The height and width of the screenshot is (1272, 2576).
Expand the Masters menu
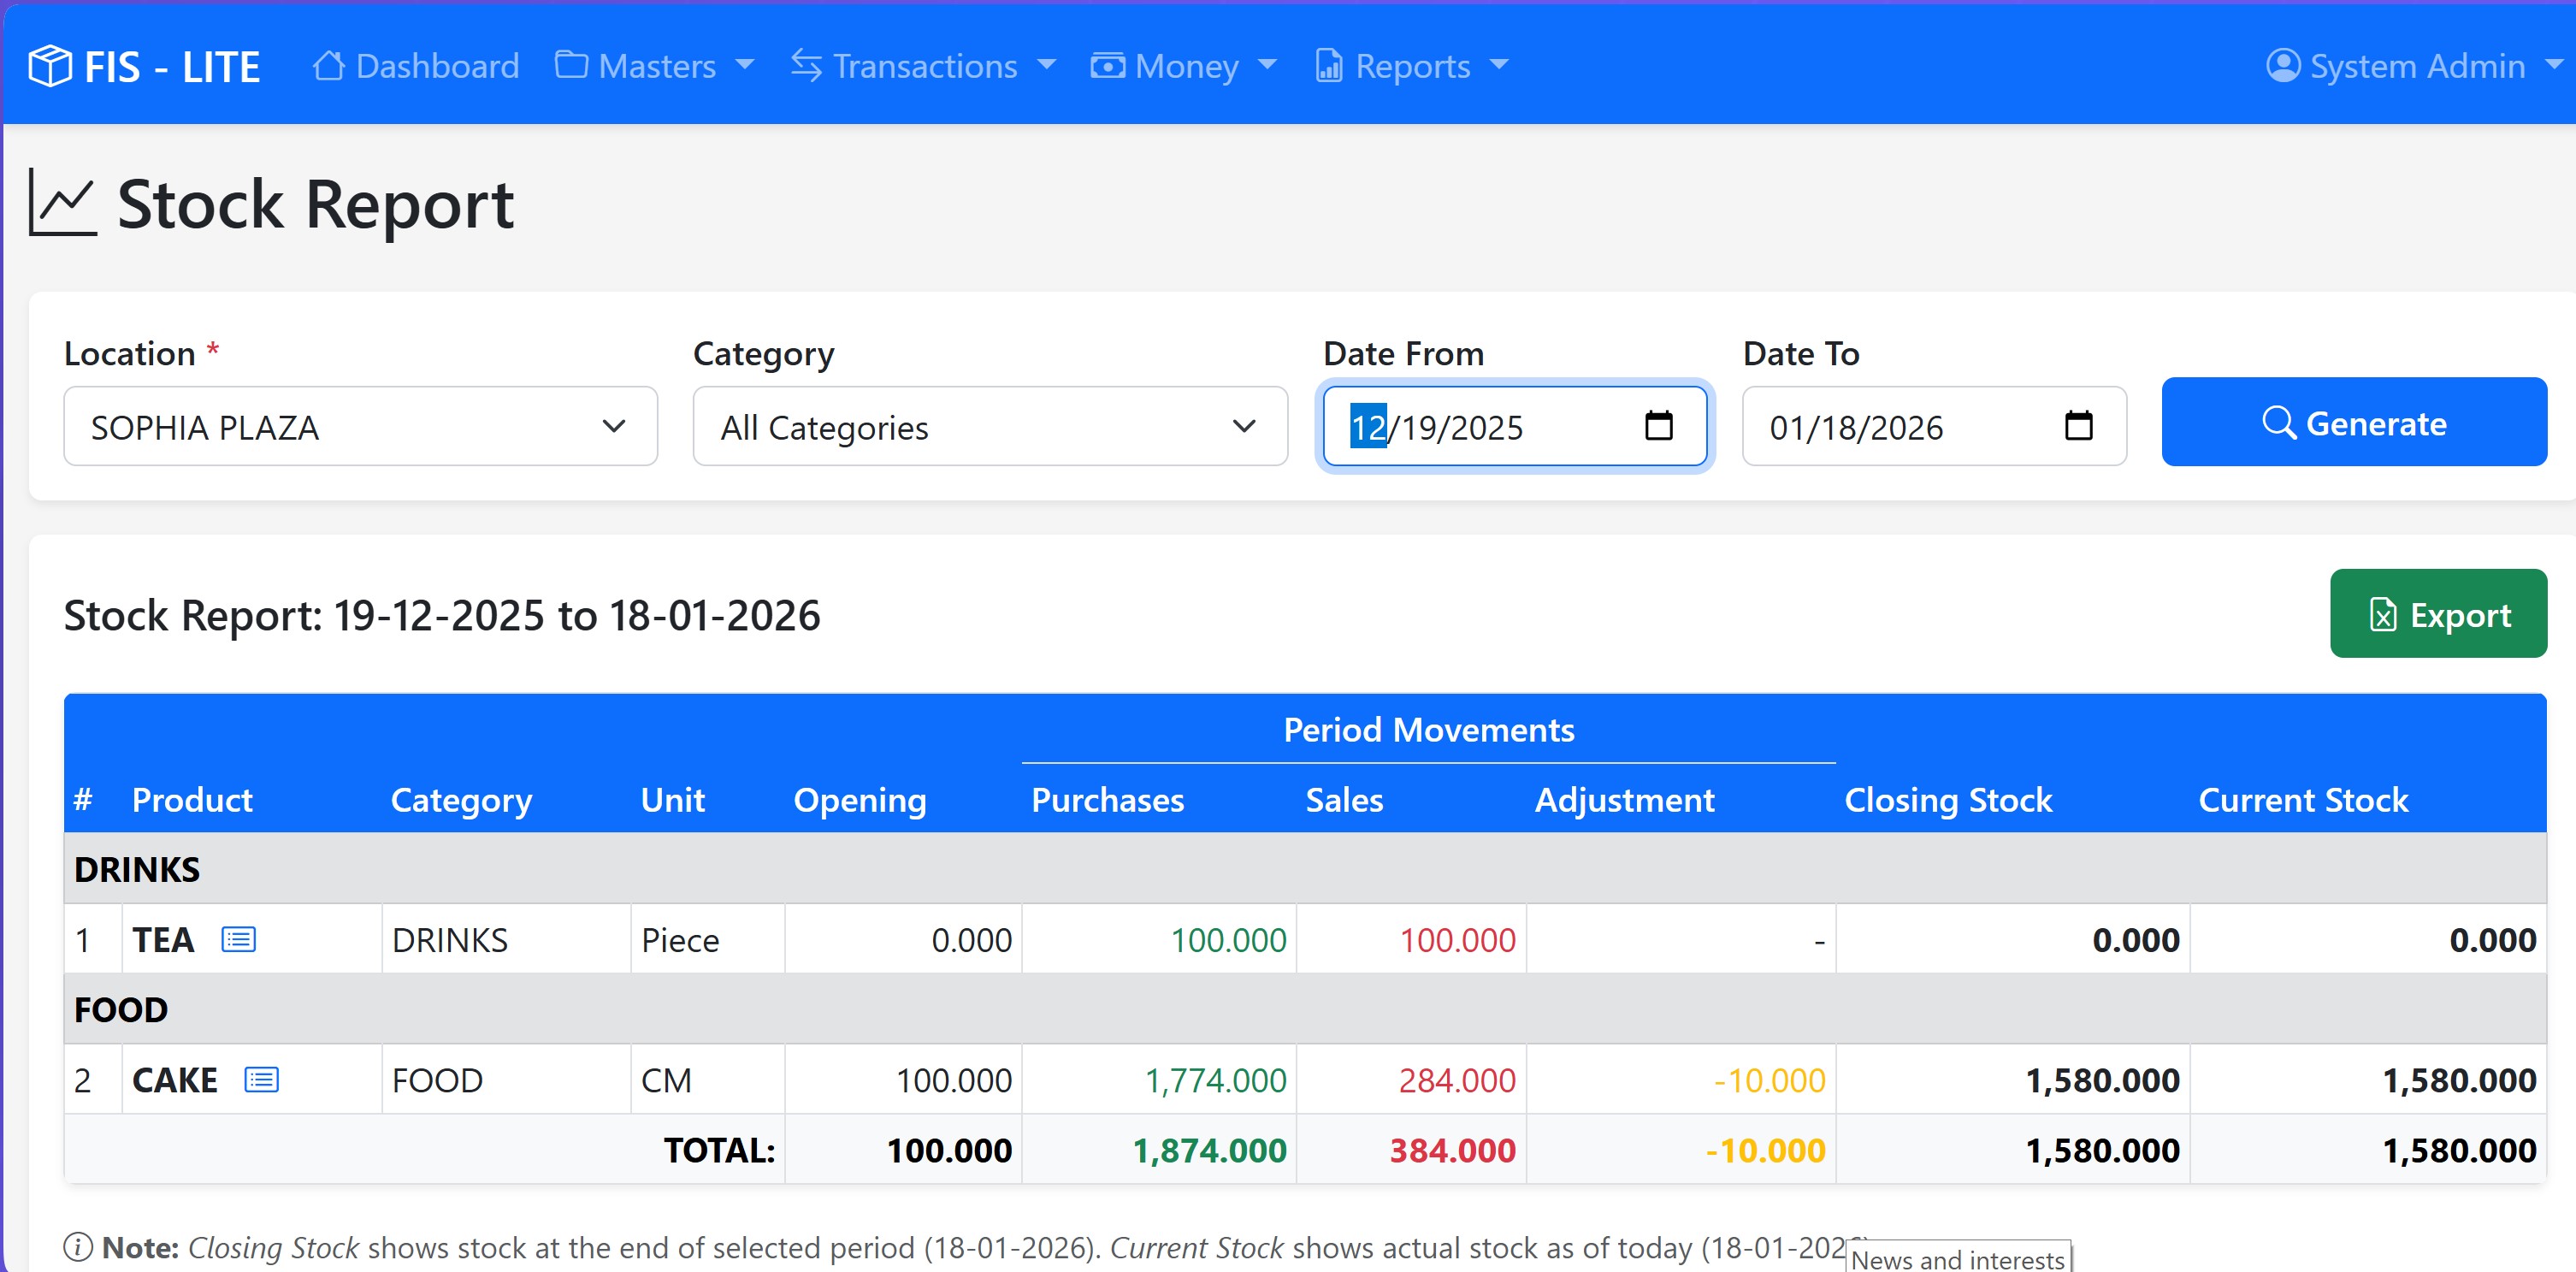(x=655, y=66)
